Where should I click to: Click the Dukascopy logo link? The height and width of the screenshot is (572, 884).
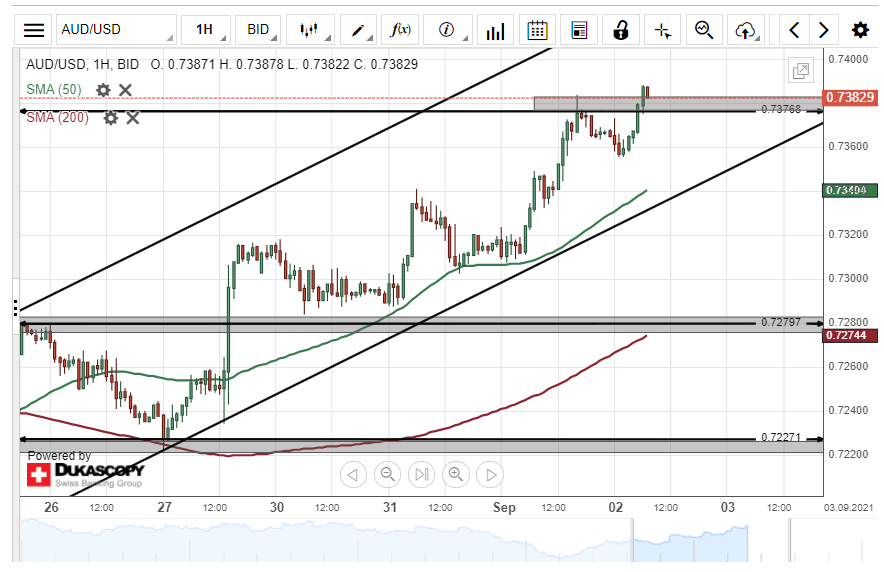coord(86,475)
